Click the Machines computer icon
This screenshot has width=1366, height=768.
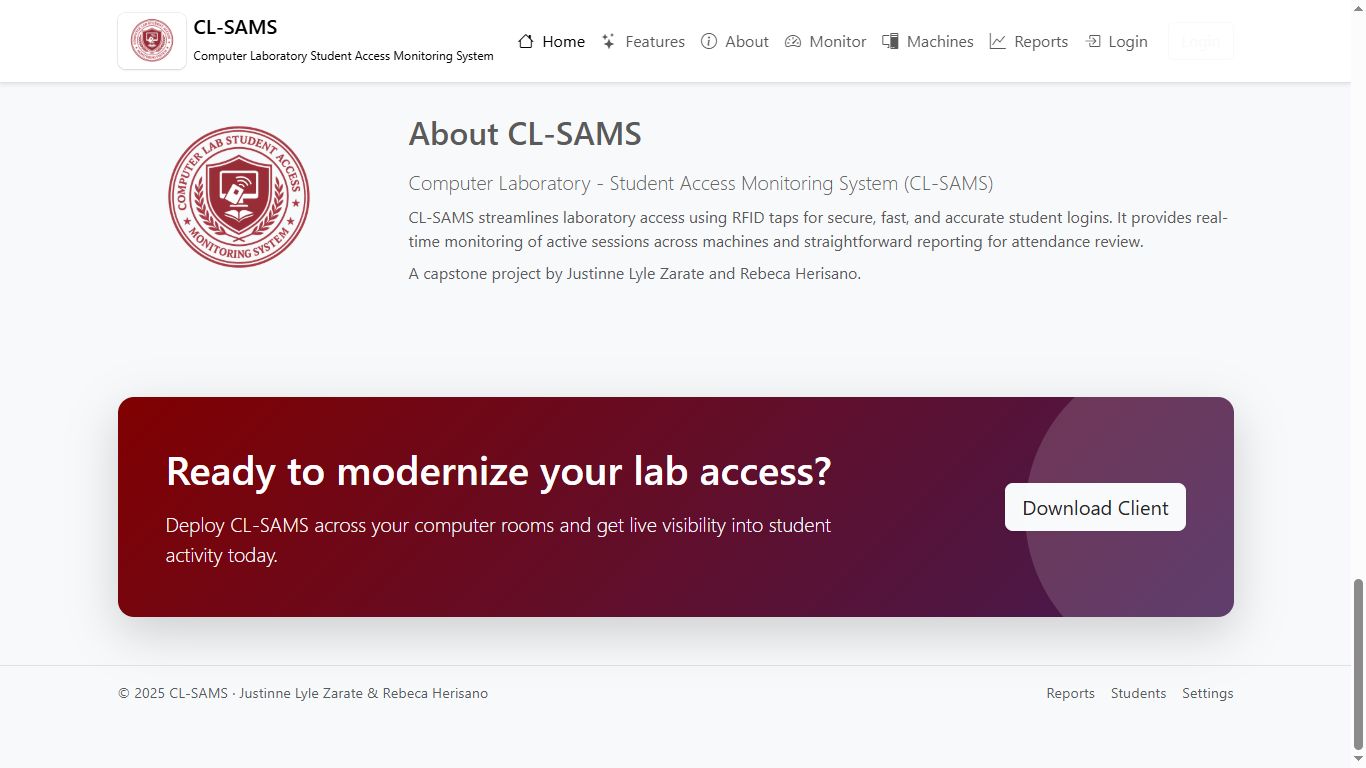[x=890, y=41]
